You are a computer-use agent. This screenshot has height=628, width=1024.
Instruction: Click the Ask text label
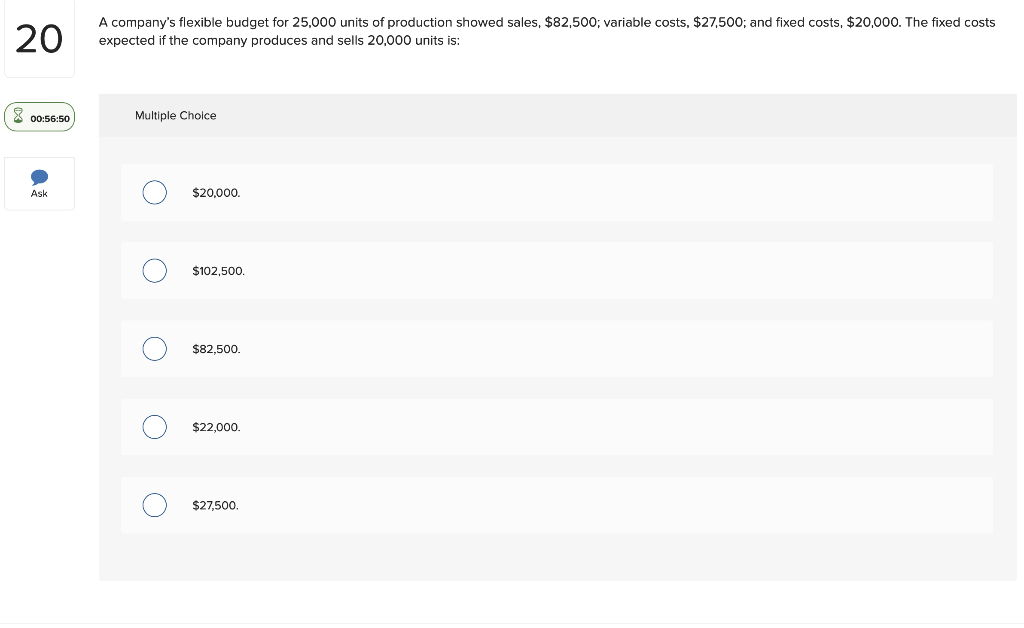[39, 194]
